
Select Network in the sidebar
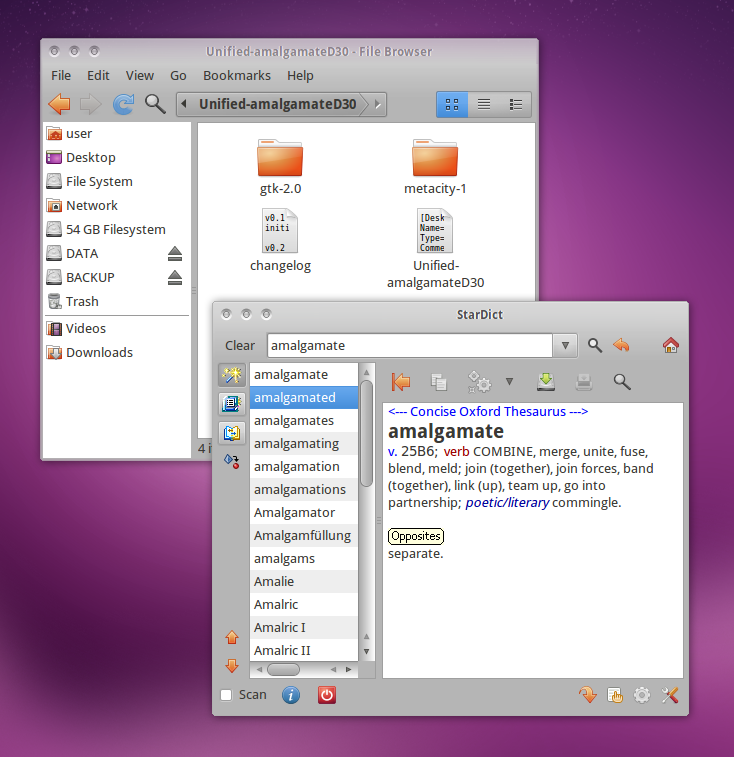pos(117,206)
